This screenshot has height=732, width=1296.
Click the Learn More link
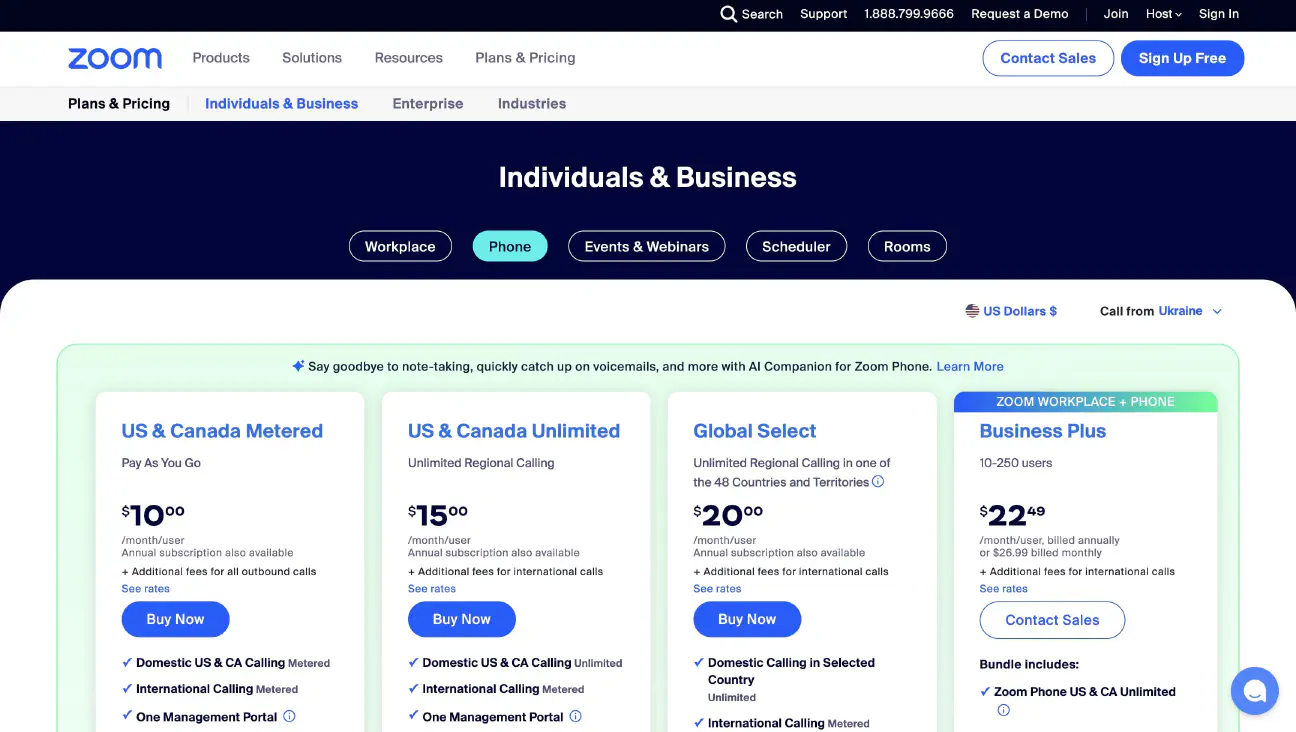[x=970, y=366]
